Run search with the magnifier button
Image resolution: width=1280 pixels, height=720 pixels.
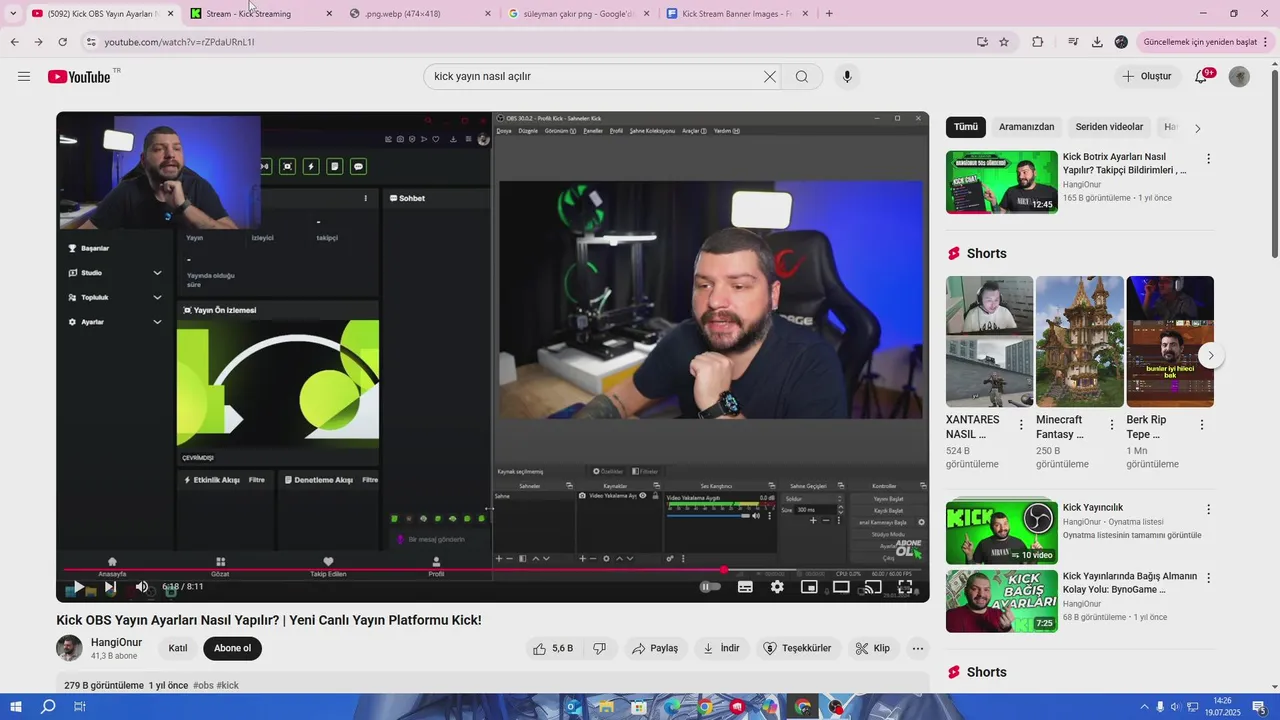click(x=802, y=77)
